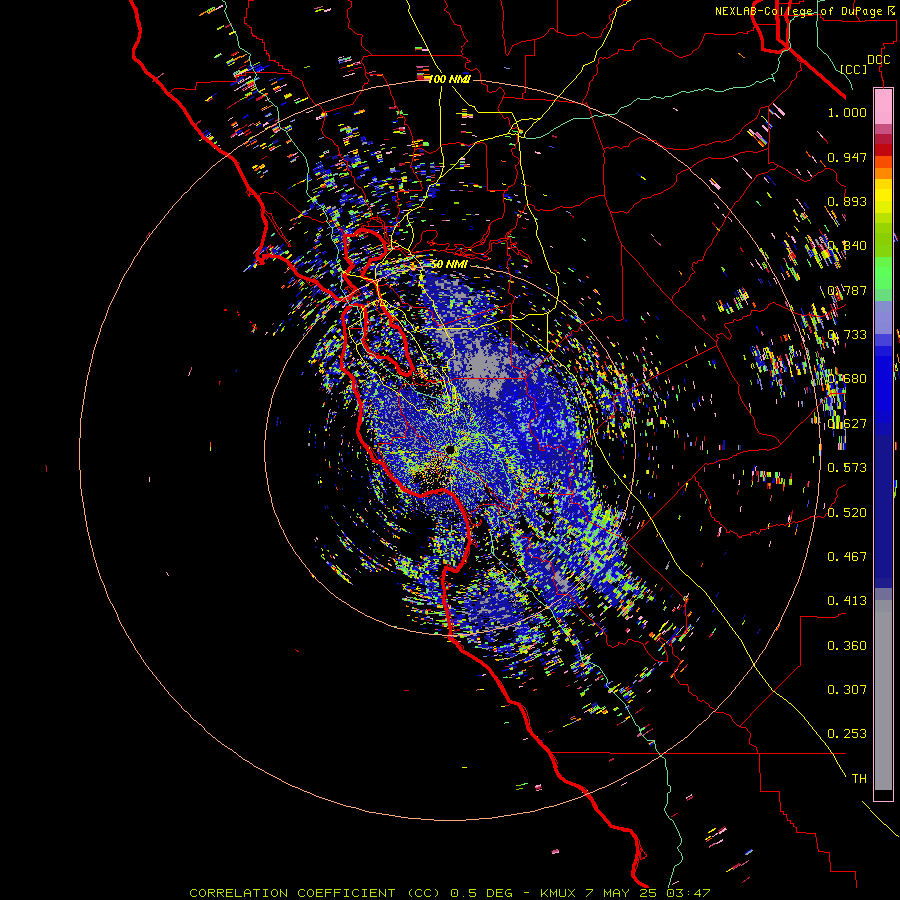900x900 pixels.
Task: Select the 0.307 scale value
Action: pos(847,690)
